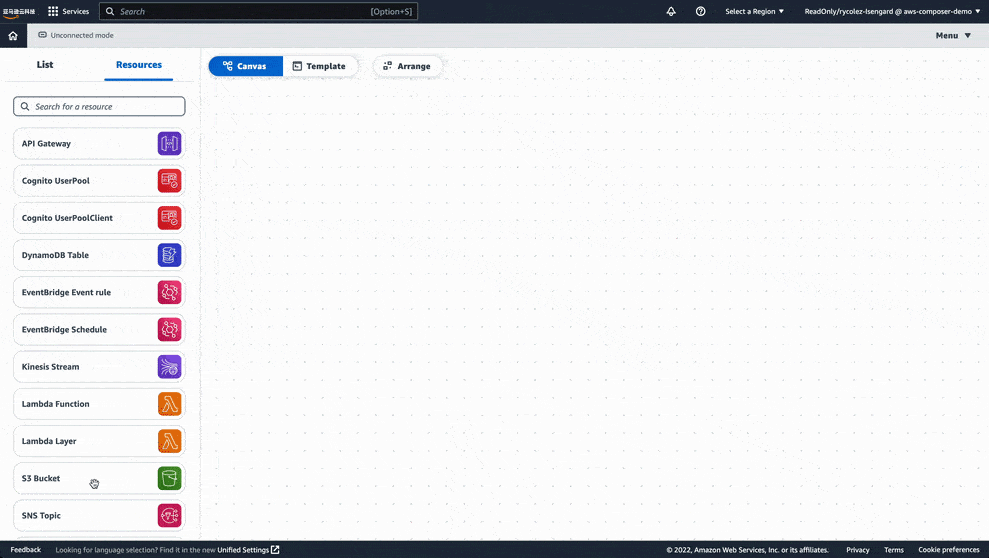The image size is (989, 558).
Task: Focus the Search for a resource field
Action: tap(99, 107)
